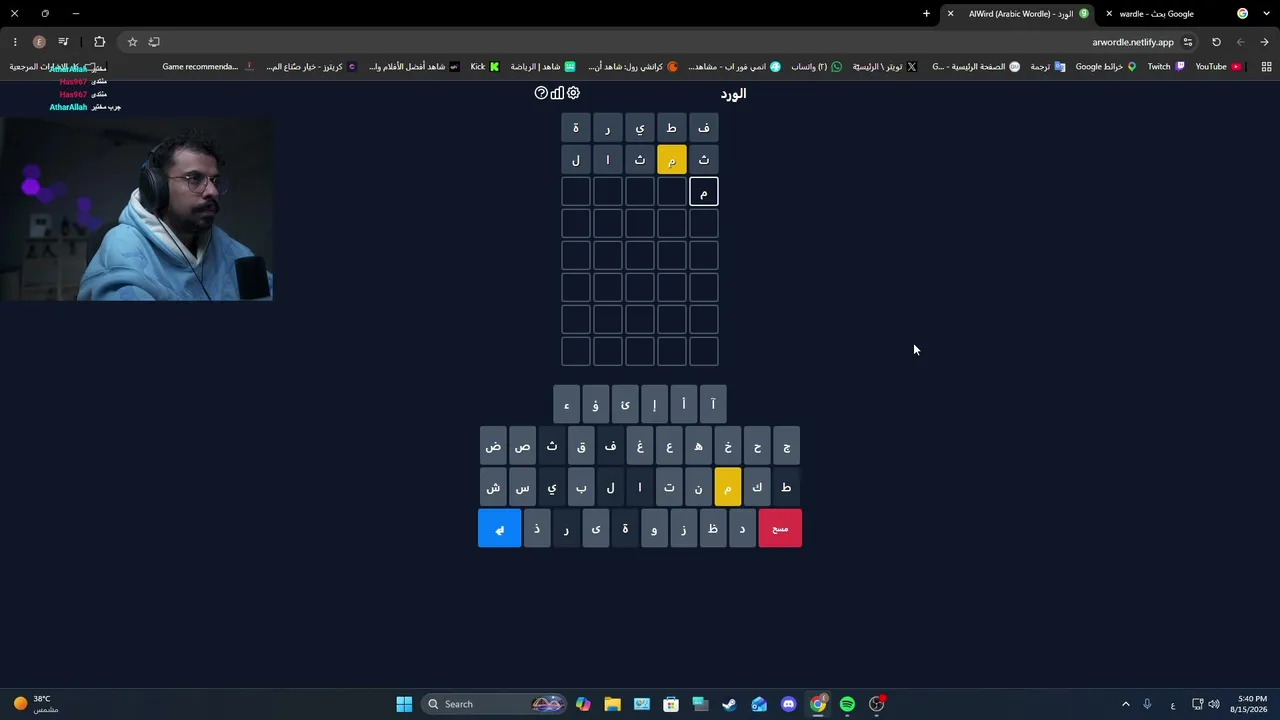Open the YouTube bookmark
The width and height of the screenshot is (1280, 720).
coord(1218,67)
